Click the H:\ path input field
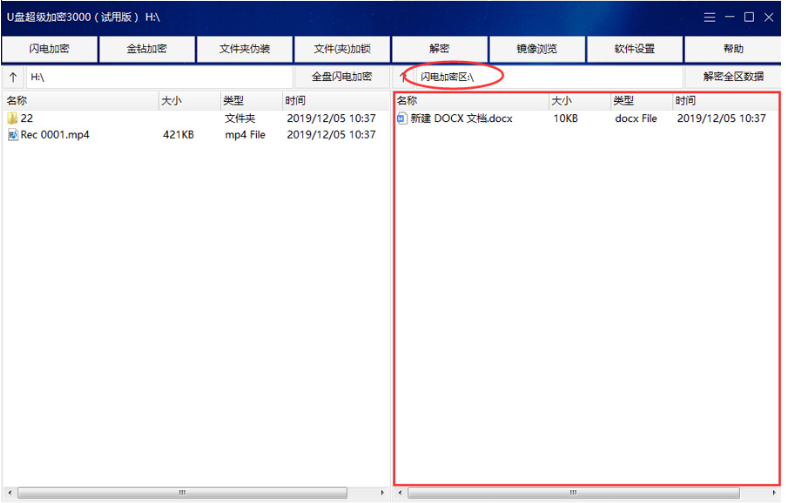Screen dimensions: 786x503 160,77
